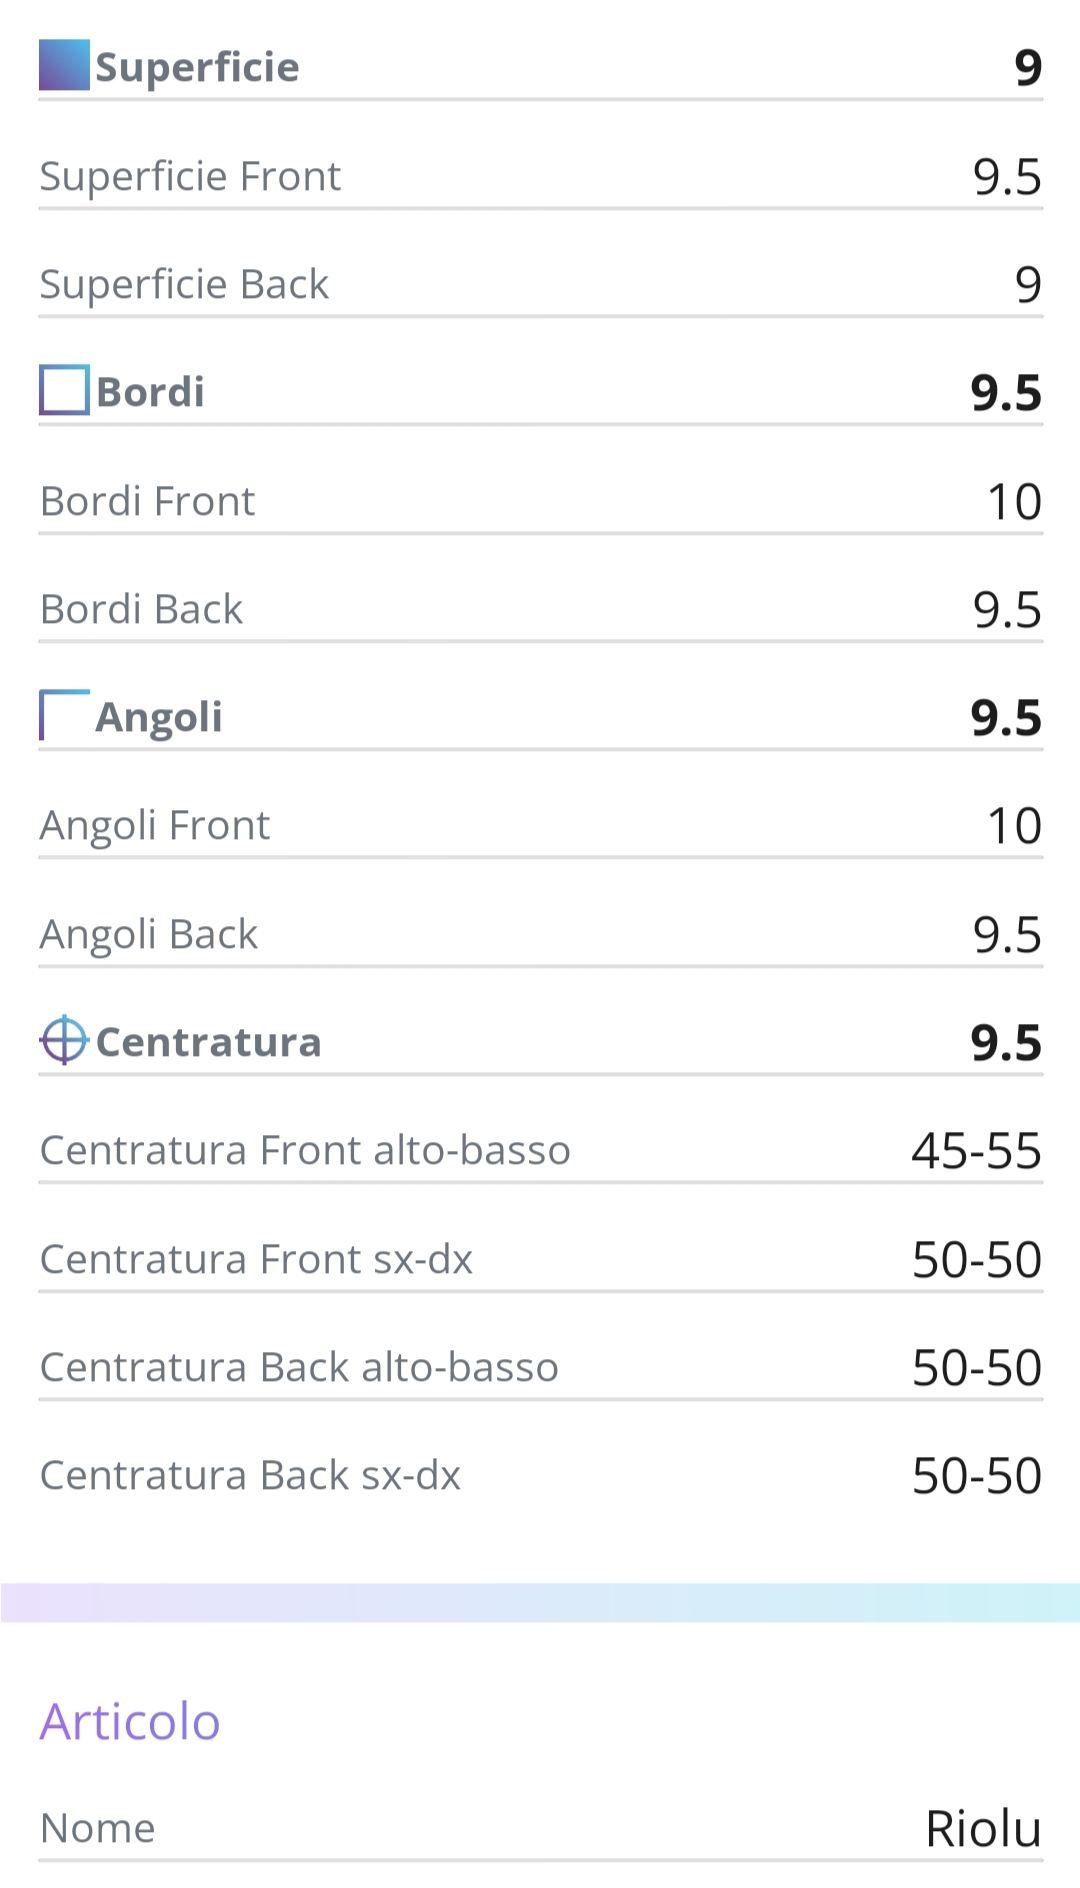
Task: Click the Centratura crosshair icon
Action: coord(64,1040)
